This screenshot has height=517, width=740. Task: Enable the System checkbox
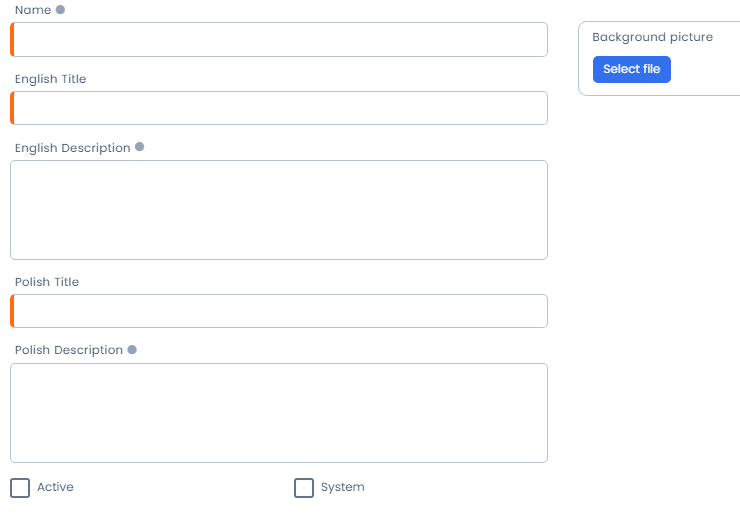point(304,488)
